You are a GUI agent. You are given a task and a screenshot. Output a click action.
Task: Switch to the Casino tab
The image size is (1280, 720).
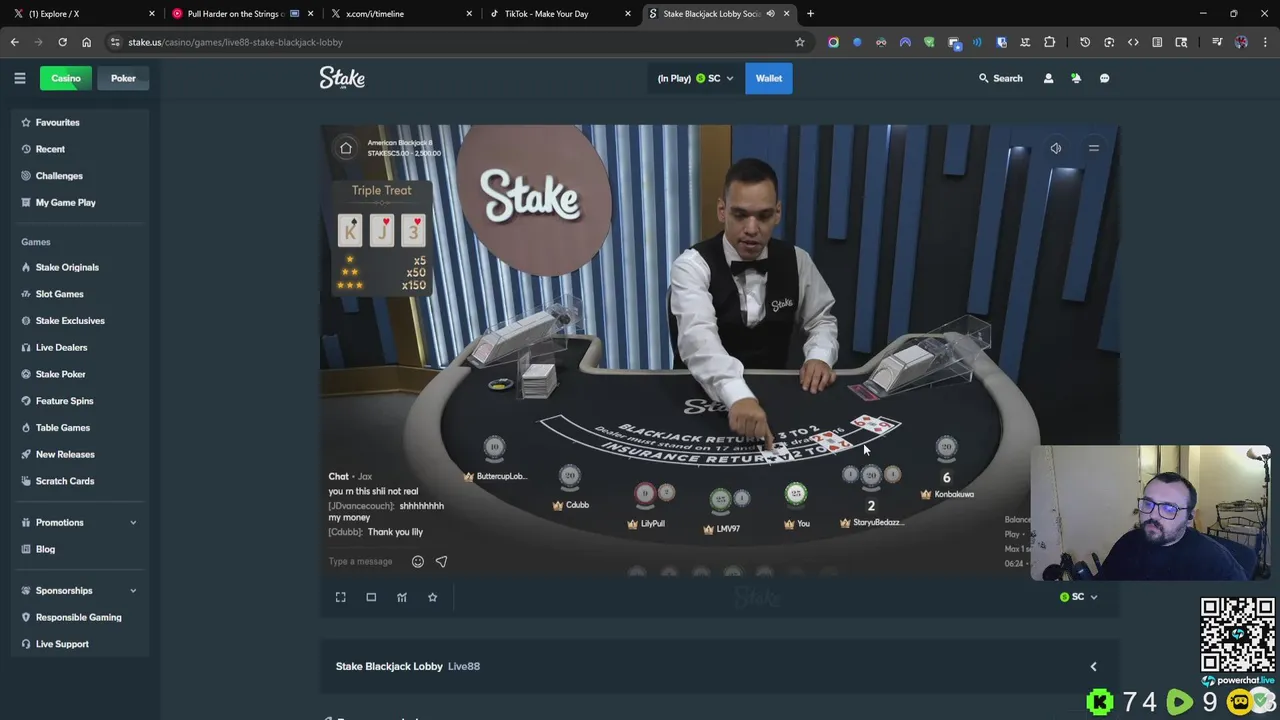click(66, 78)
